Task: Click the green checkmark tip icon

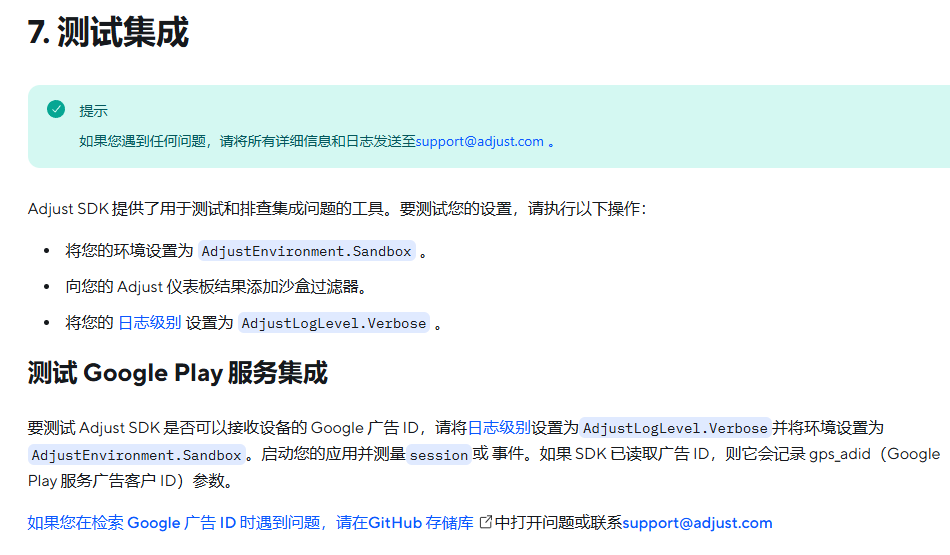Action: pos(56,109)
